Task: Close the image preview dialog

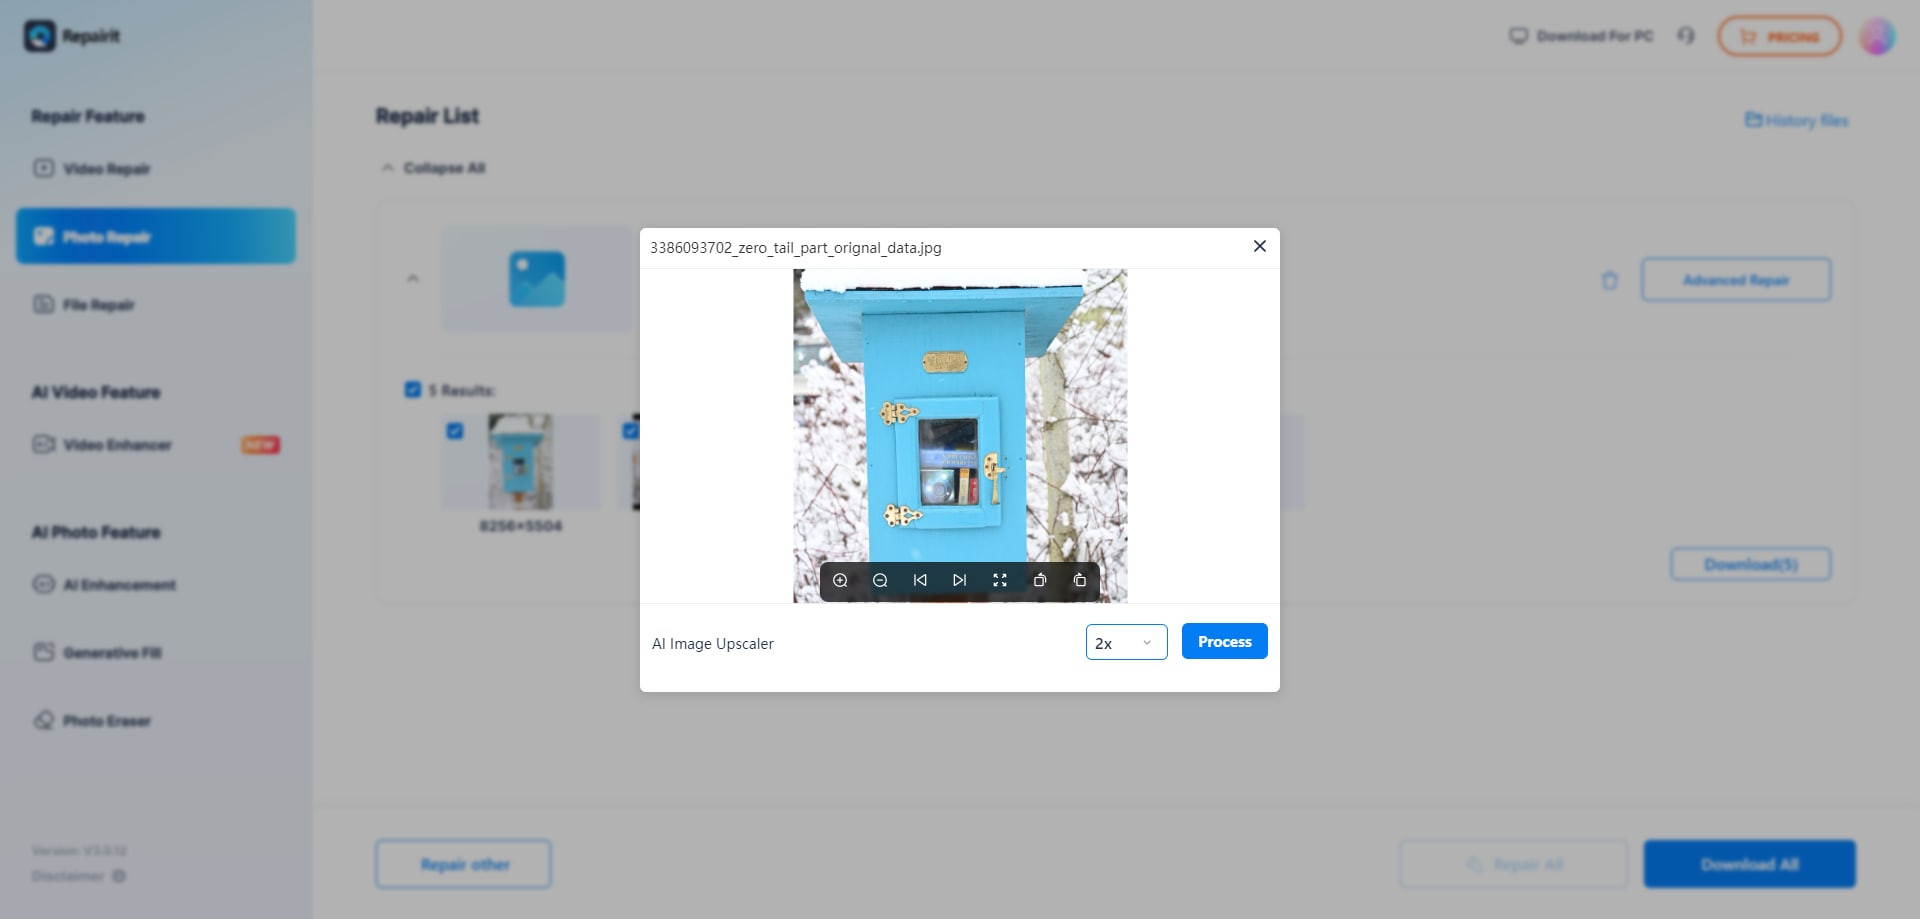Action: [x=1260, y=246]
